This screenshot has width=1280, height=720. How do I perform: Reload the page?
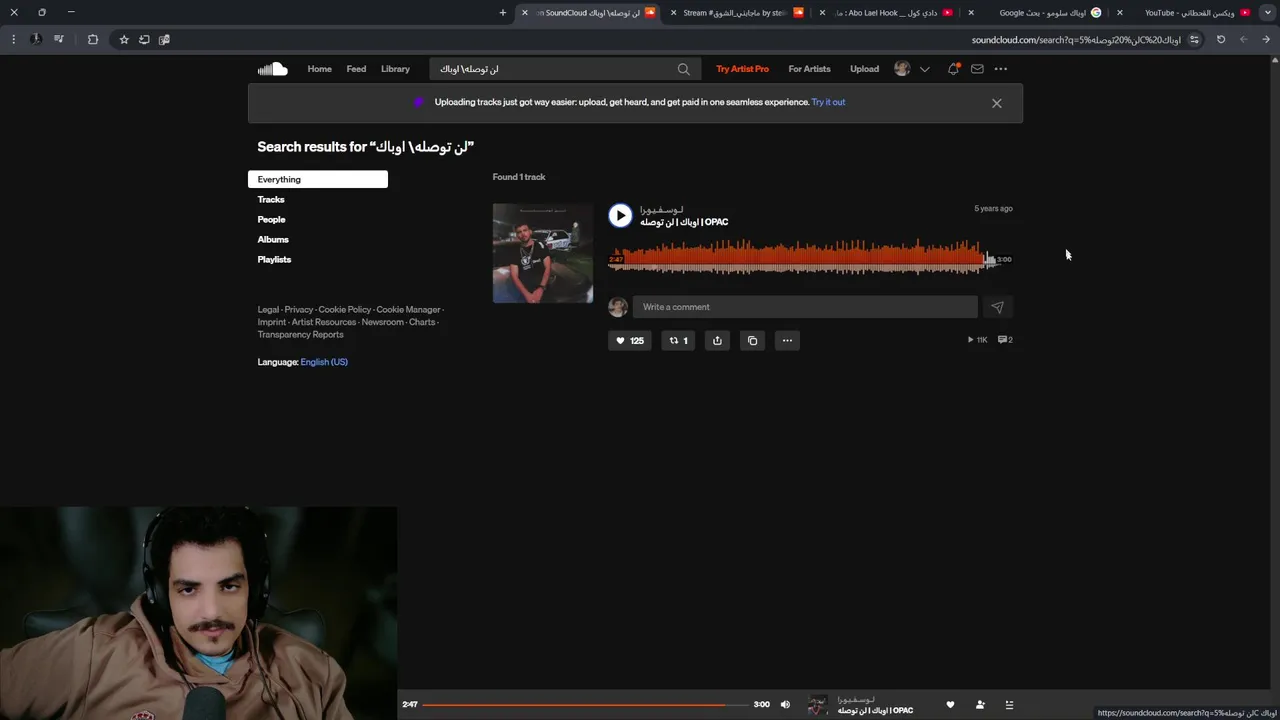(1221, 39)
